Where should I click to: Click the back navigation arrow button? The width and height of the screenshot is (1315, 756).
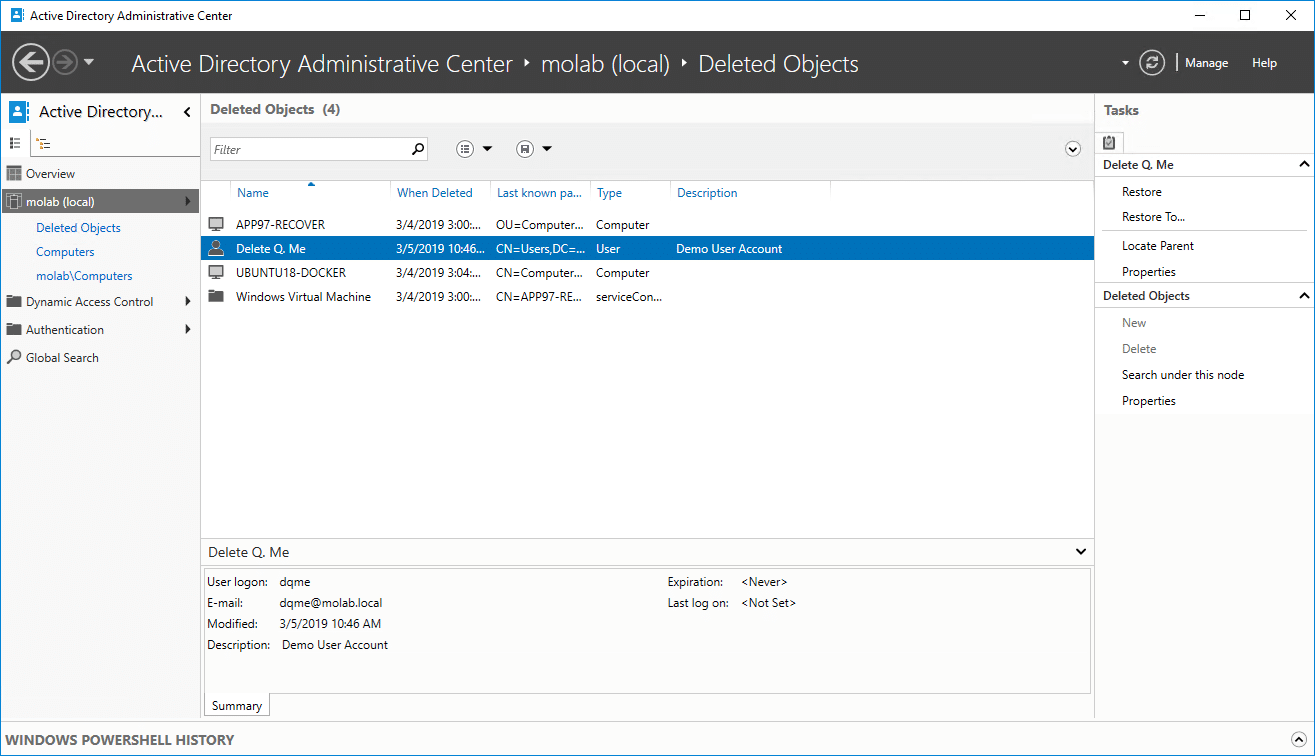(31, 62)
